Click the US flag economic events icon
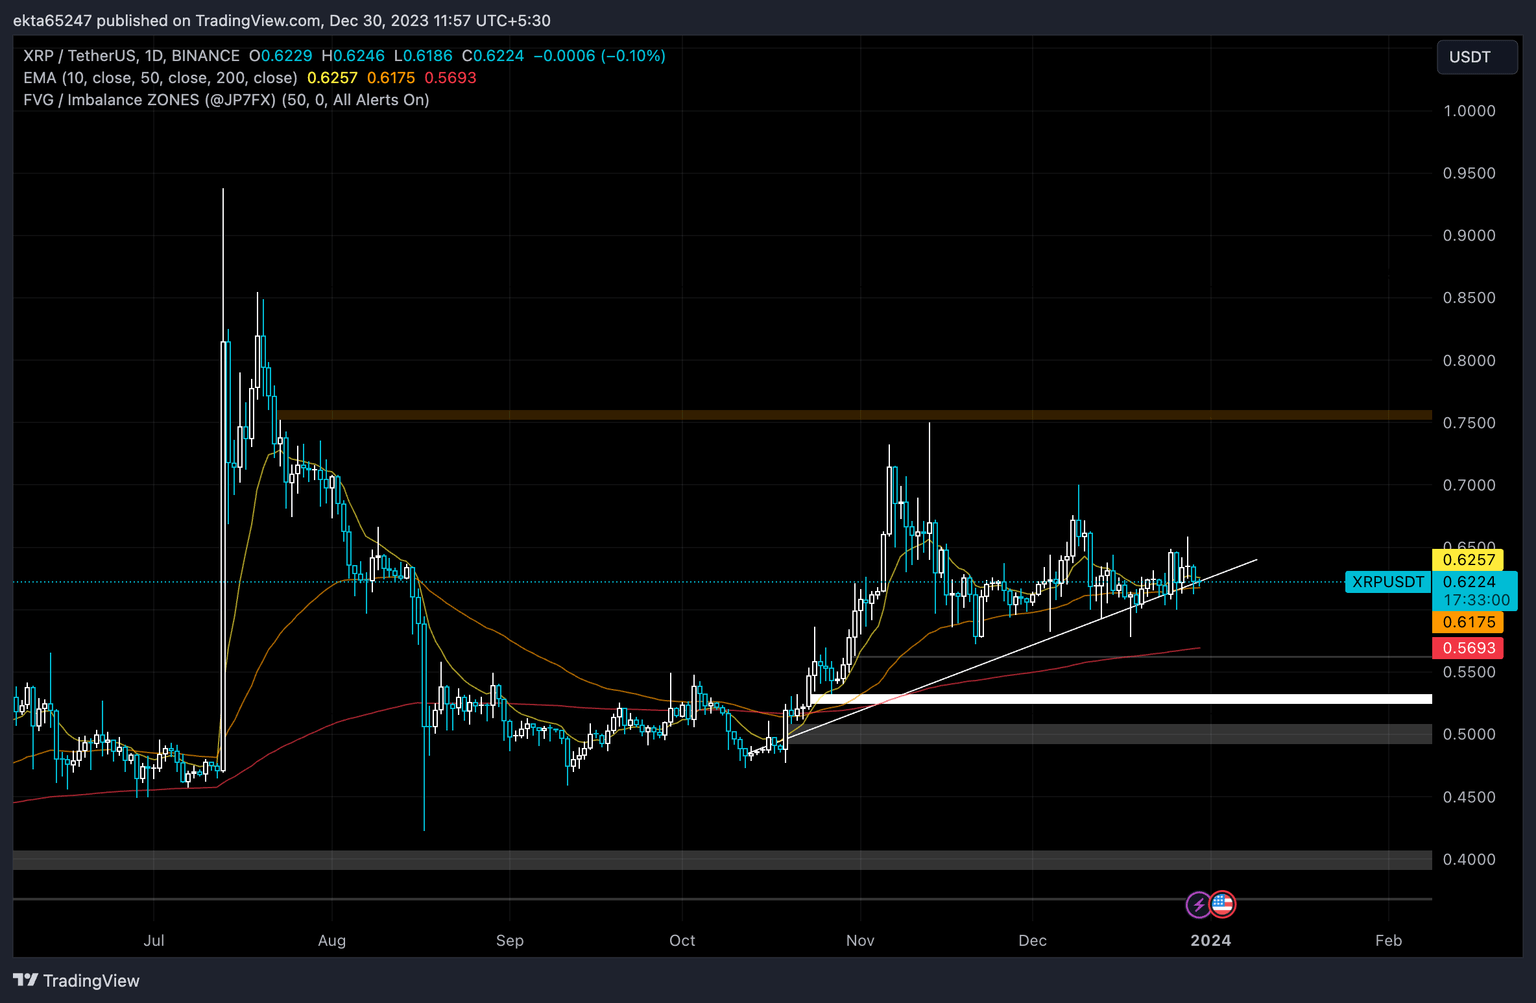Image resolution: width=1536 pixels, height=1003 pixels. [x=1223, y=904]
